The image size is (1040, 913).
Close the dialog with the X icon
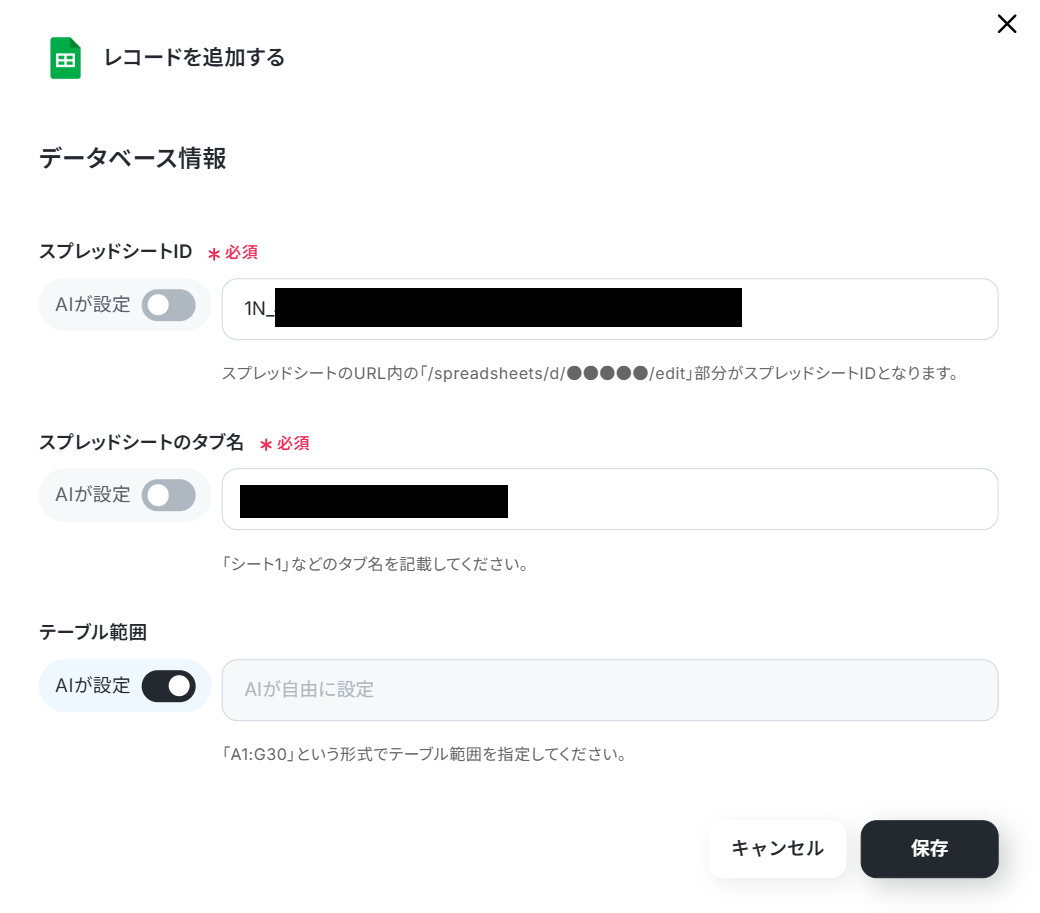coord(1006,24)
